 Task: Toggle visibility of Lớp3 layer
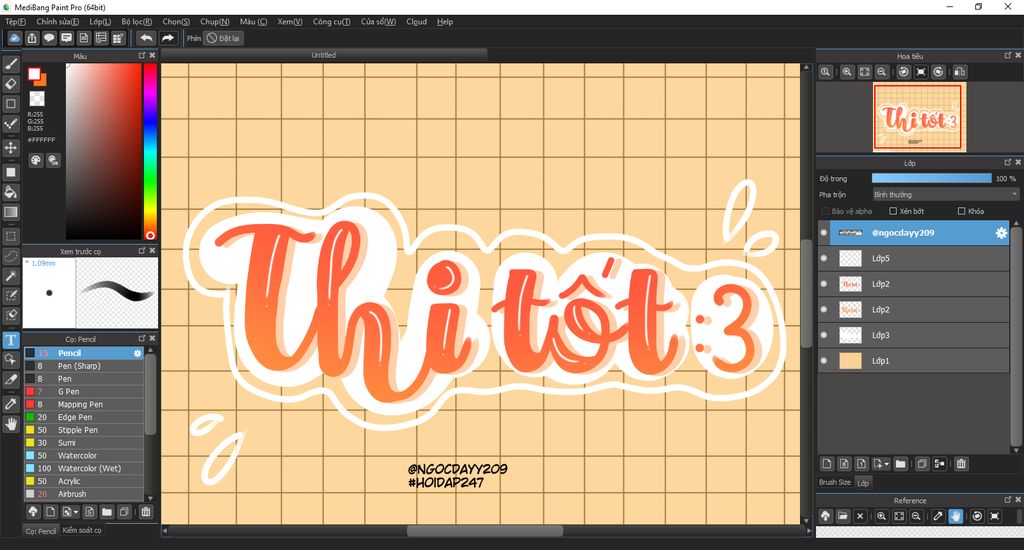click(824, 335)
